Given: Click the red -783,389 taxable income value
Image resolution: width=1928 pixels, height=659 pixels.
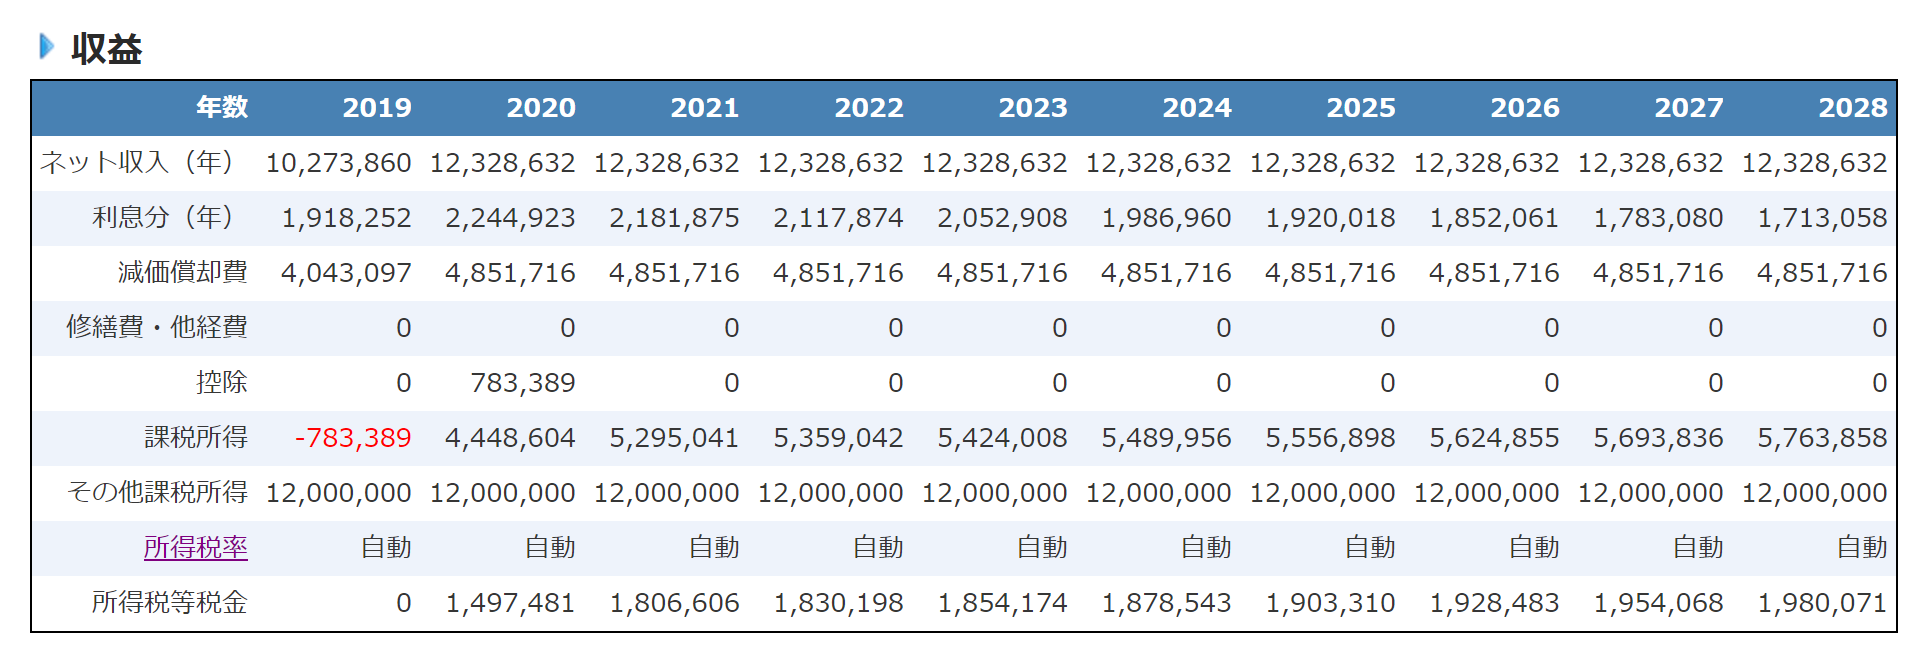Looking at the screenshot, I should 352,438.
